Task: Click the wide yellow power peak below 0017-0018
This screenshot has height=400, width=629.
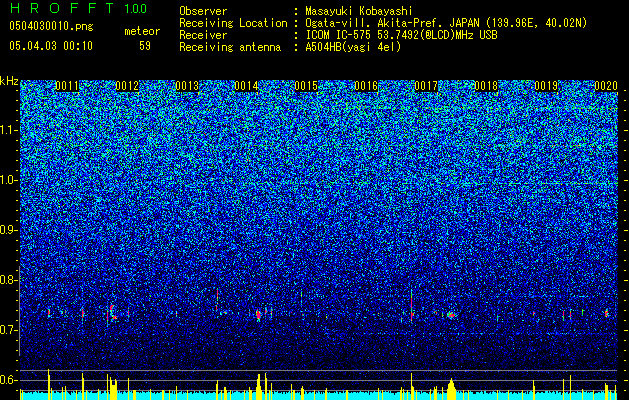Action: click(451, 388)
